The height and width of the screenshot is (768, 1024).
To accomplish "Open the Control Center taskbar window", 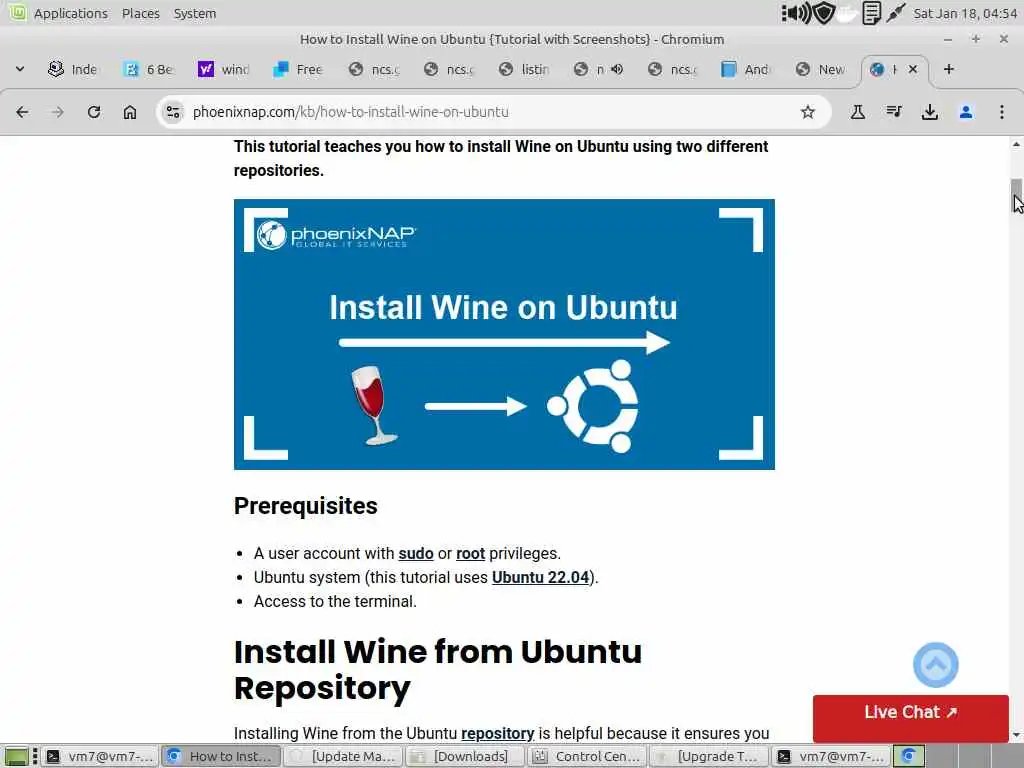I will click(x=587, y=756).
